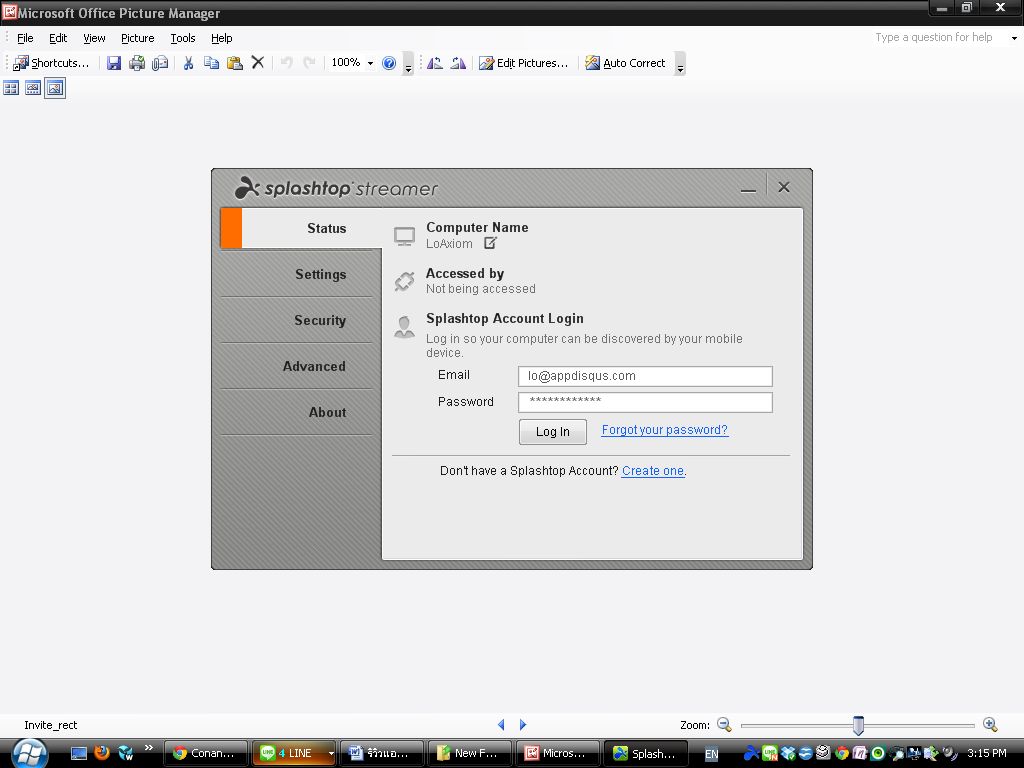Image resolution: width=1024 pixels, height=768 pixels.
Task: Switch to Thumbnail view icon
Action: [x=11, y=88]
